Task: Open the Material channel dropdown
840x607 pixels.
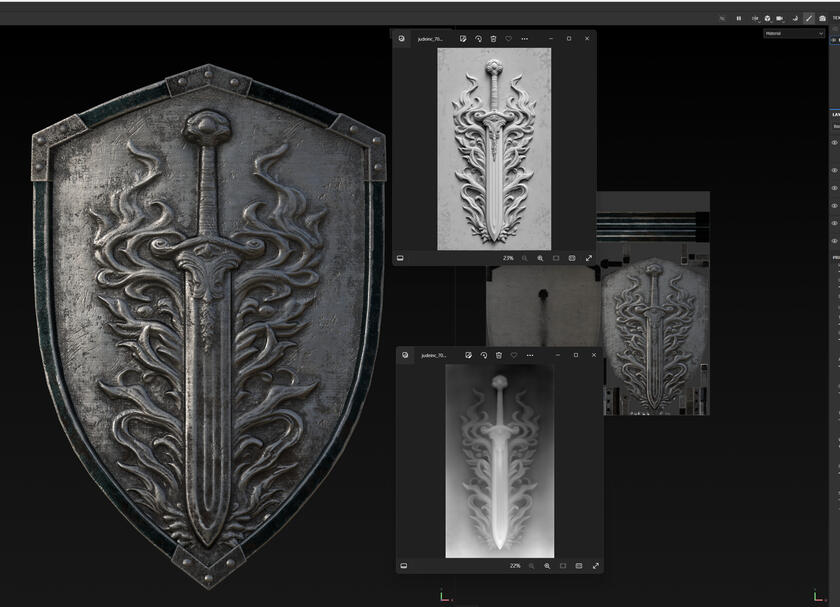Action: (794, 33)
